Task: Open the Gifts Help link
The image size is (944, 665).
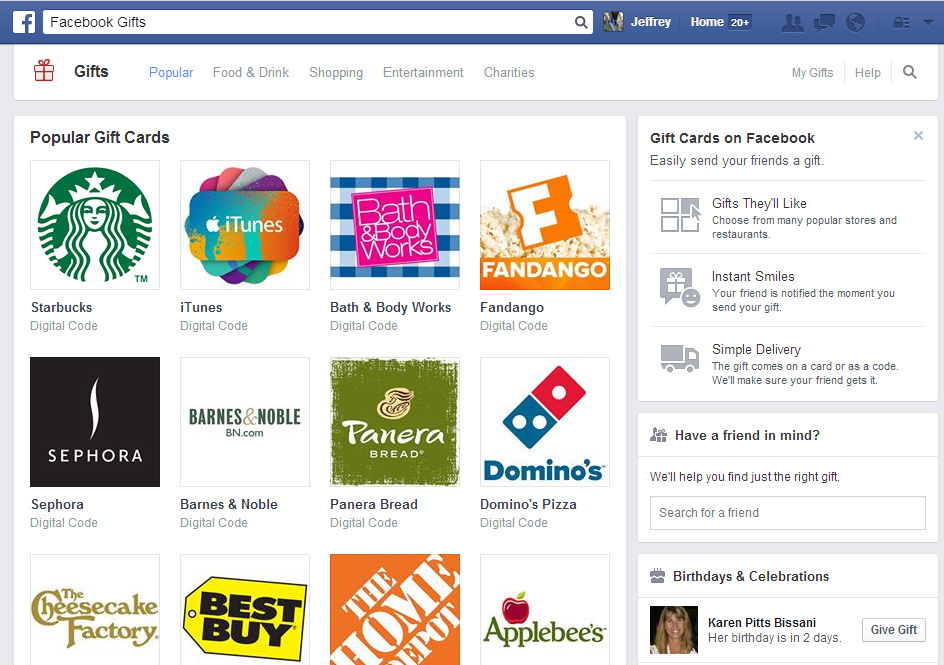Action: [x=868, y=73]
